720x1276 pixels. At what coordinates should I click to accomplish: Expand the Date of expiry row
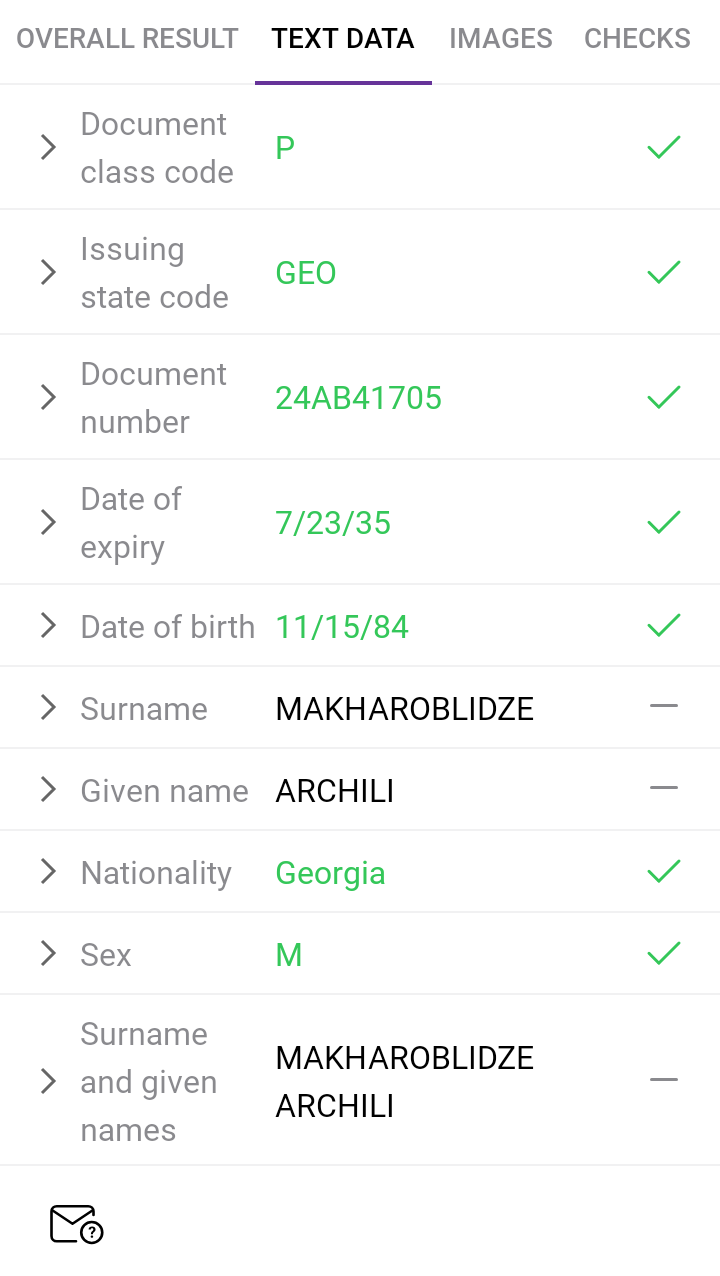click(48, 522)
